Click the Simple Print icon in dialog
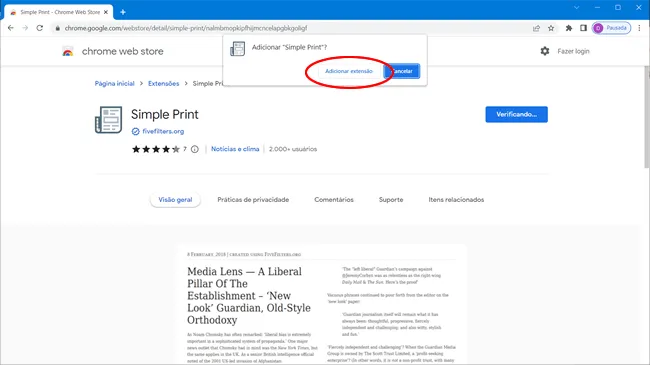 click(238, 49)
